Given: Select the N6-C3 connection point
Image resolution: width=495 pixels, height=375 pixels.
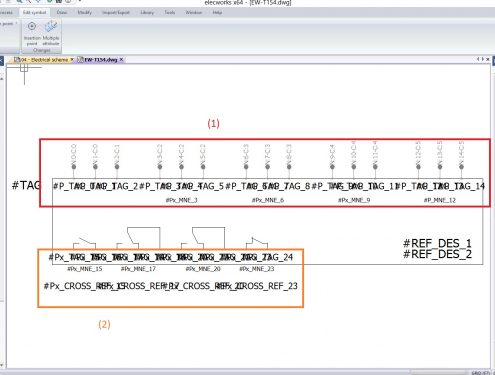Looking at the screenshot, I should click(246, 167).
